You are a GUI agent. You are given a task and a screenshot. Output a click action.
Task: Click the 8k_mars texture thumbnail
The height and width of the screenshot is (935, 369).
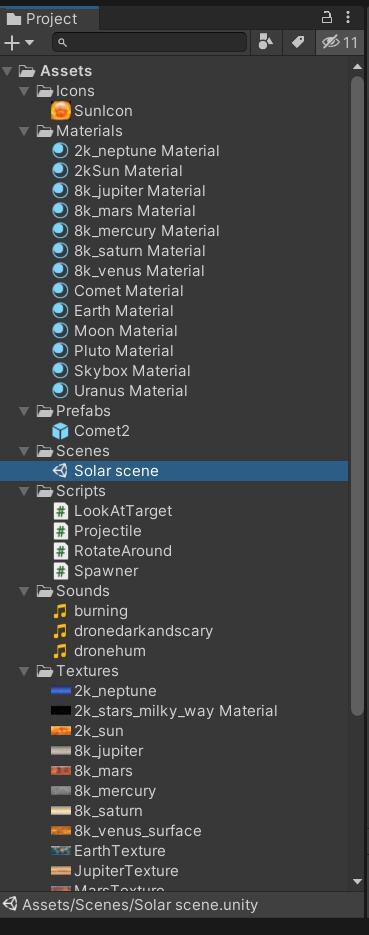click(x=61, y=770)
